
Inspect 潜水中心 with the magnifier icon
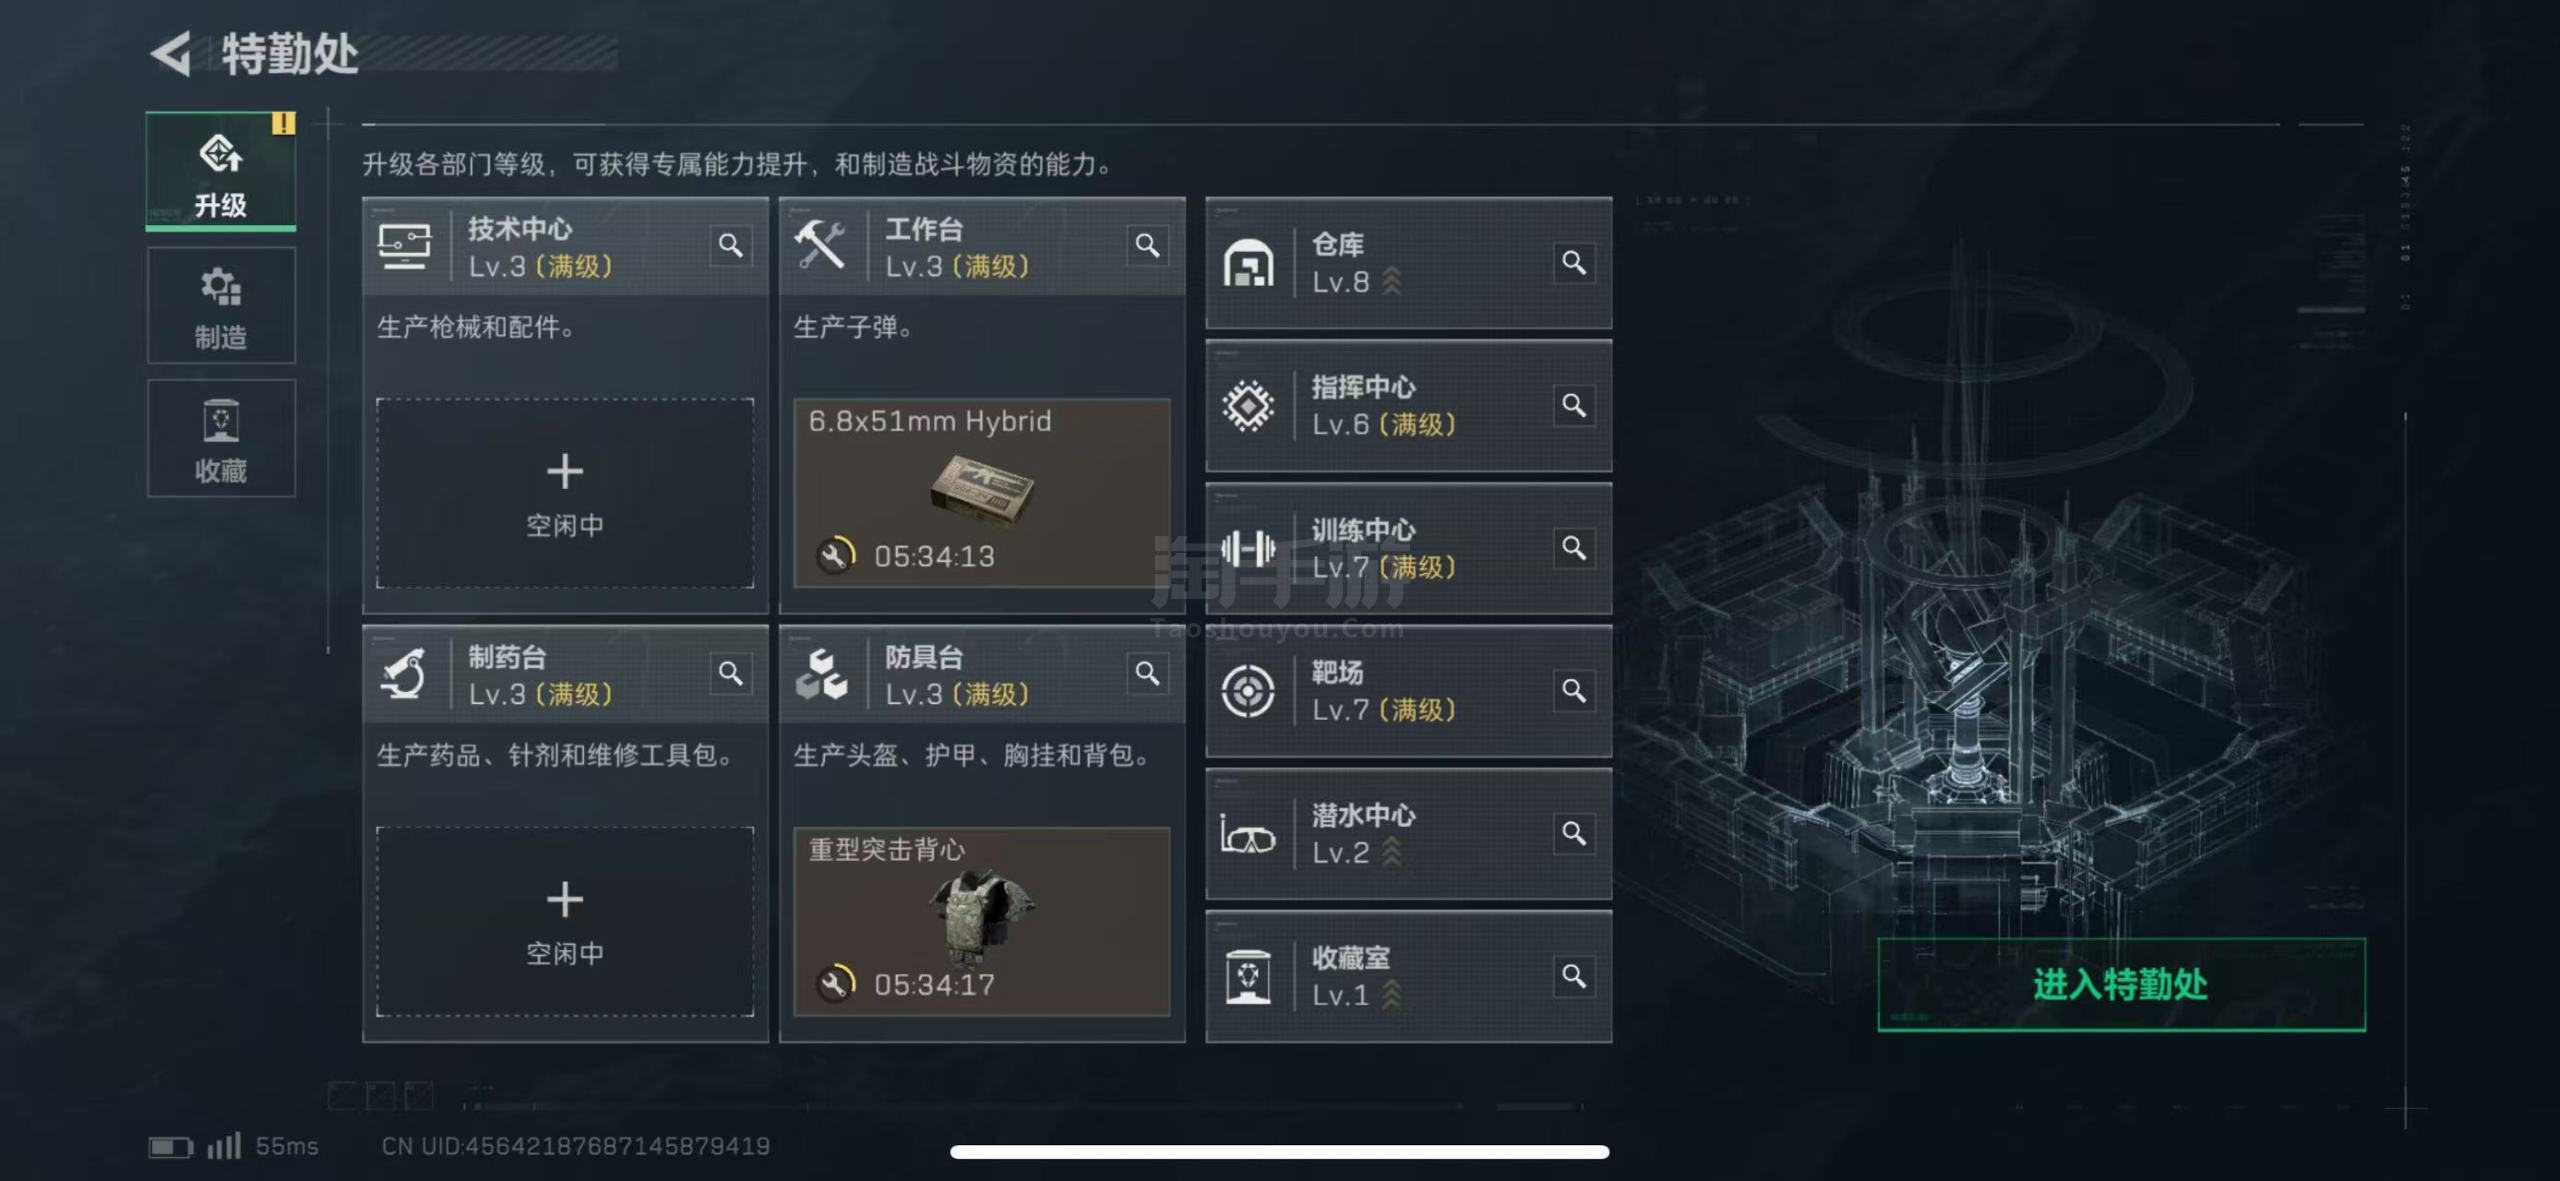click(1574, 833)
